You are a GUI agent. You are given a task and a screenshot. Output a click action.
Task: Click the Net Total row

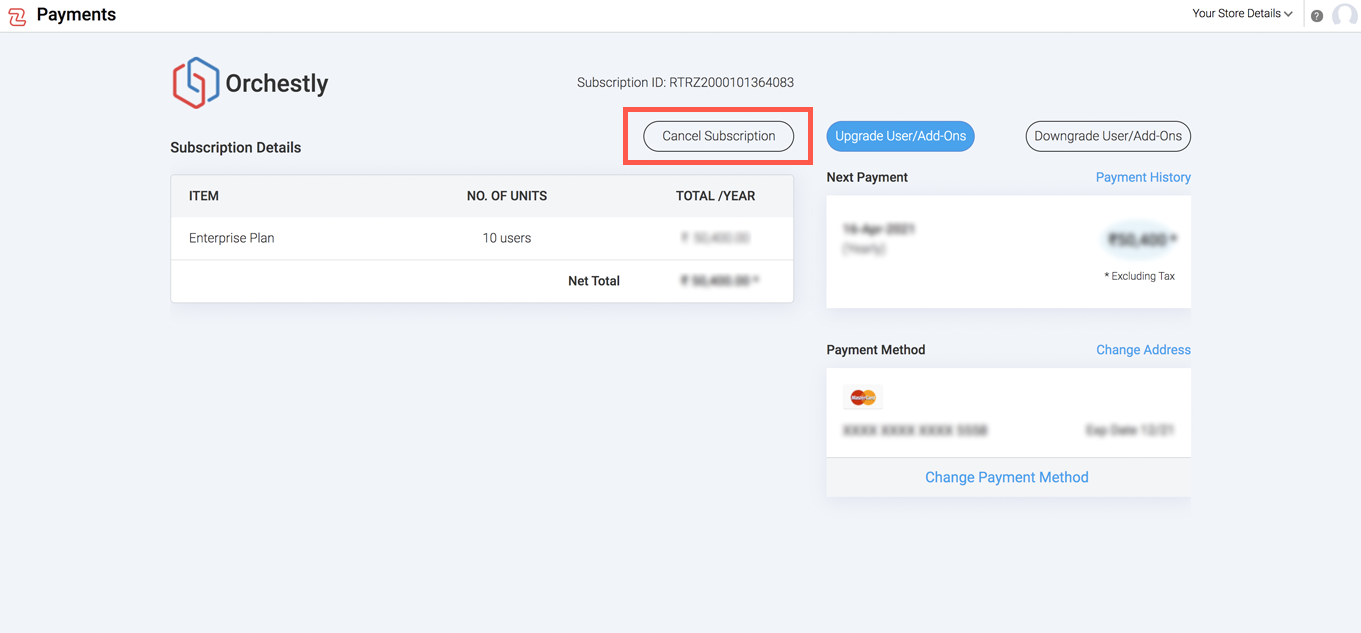[x=594, y=281]
